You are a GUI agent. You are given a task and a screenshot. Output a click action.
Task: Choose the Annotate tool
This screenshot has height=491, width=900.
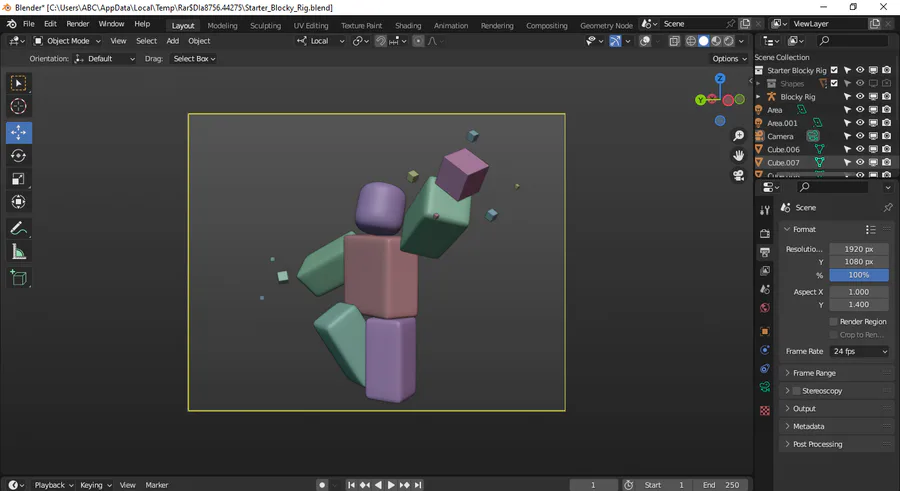(19, 229)
